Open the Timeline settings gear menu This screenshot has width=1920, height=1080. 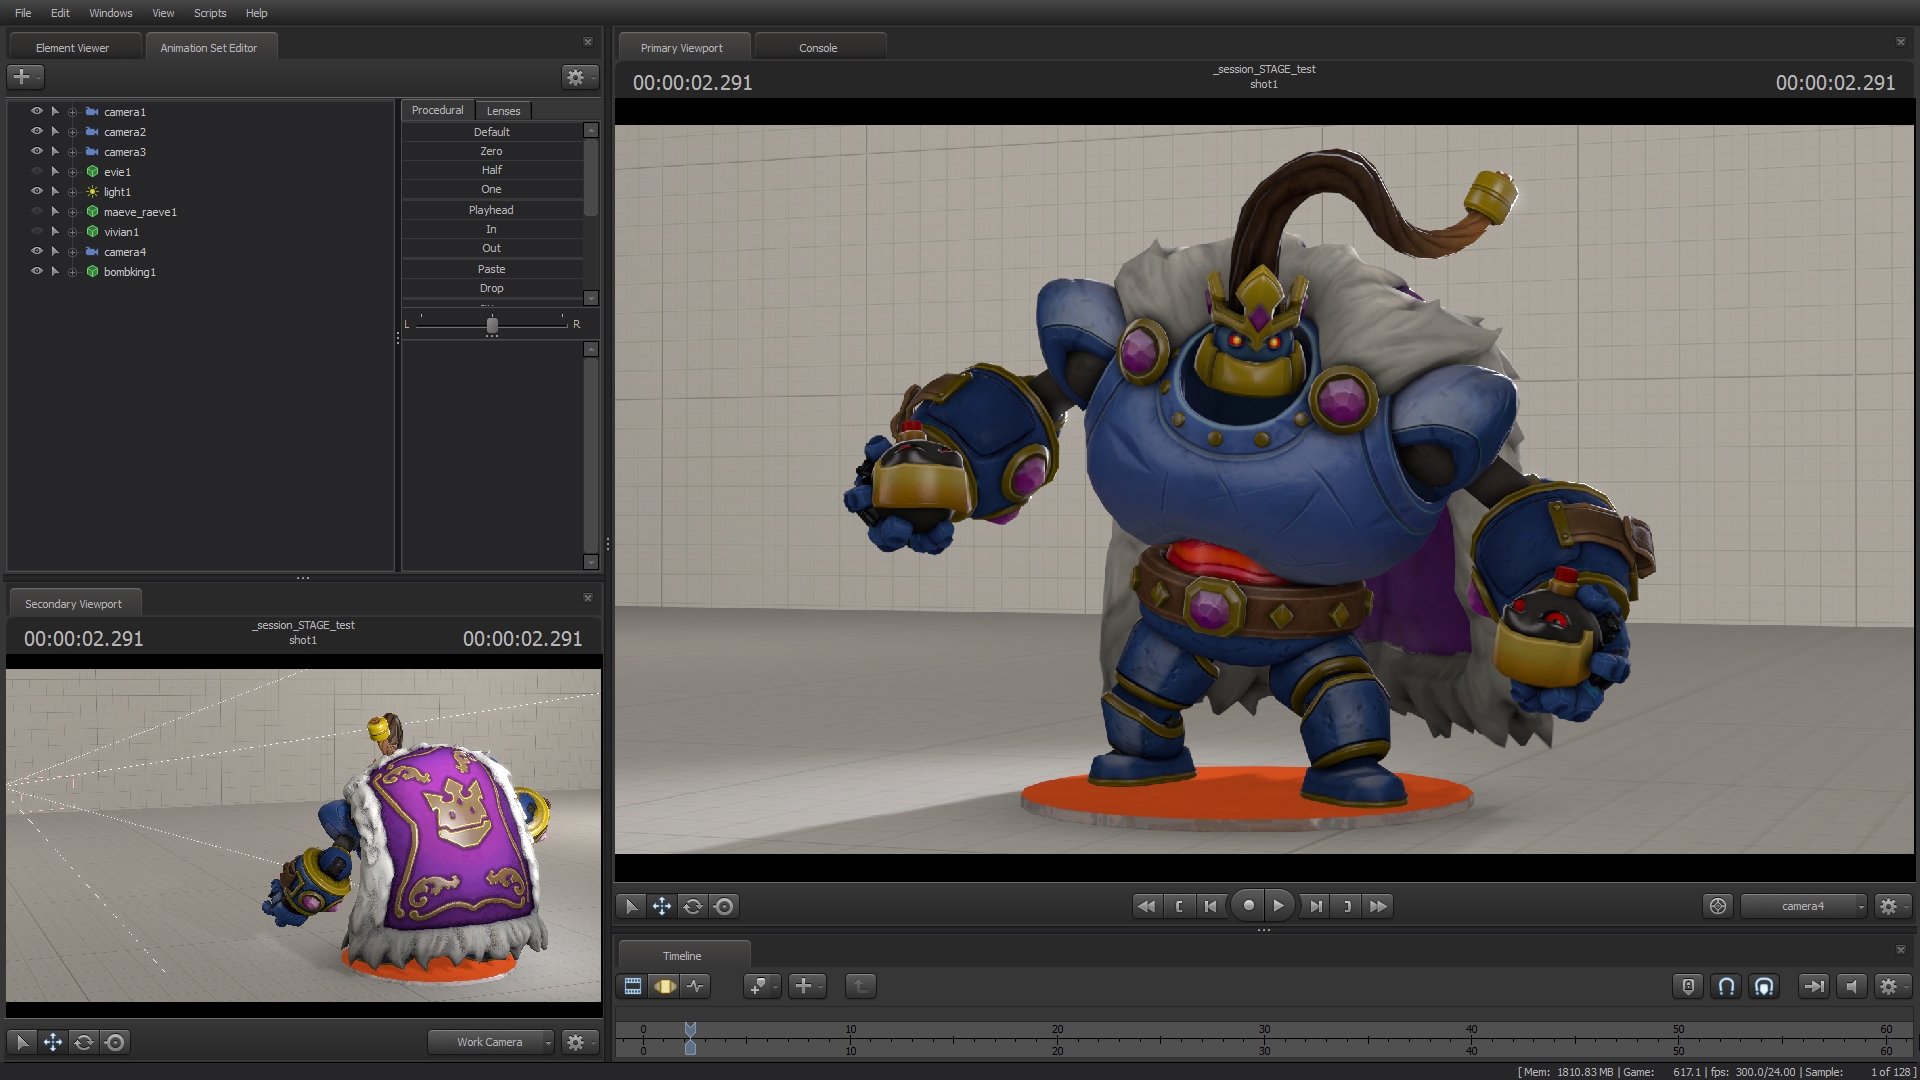coord(1889,986)
